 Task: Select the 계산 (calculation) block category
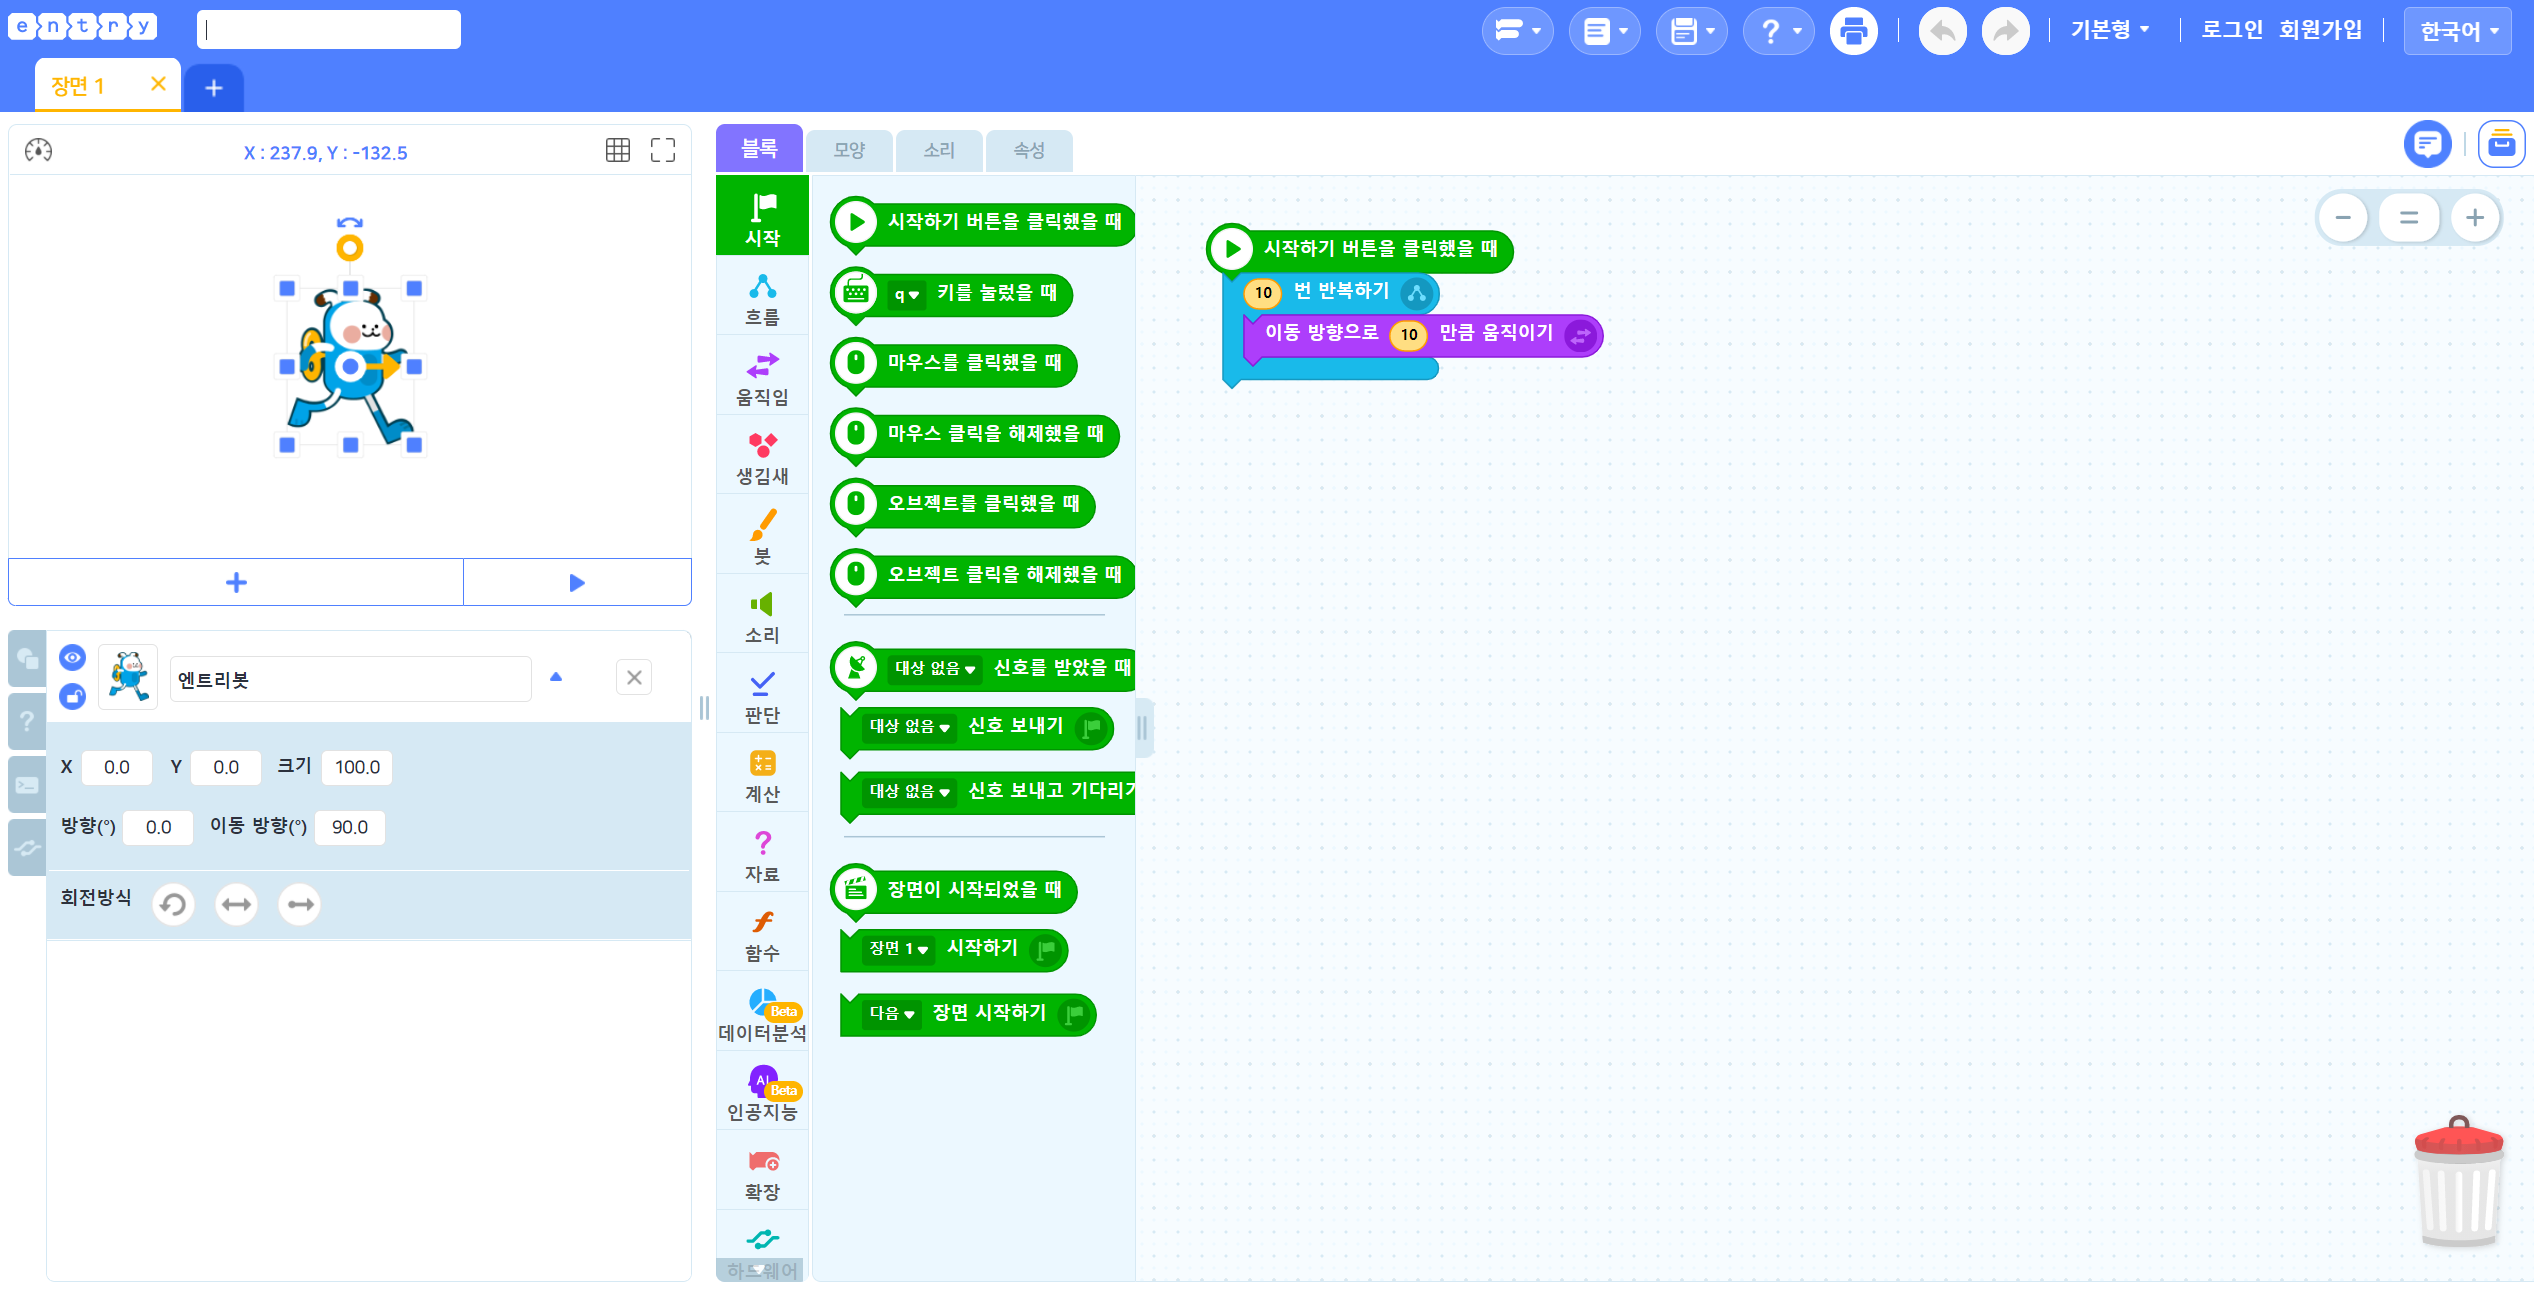pos(762,777)
